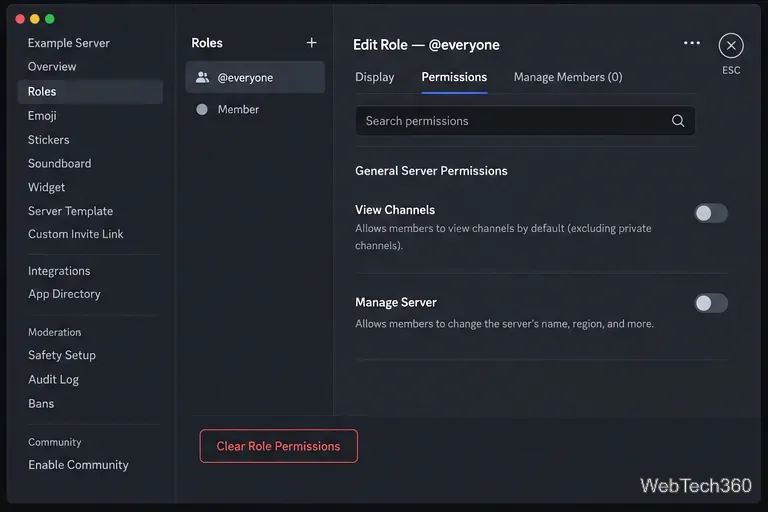The width and height of the screenshot is (768, 512).
Task: Open Soundboard settings
Action: click(59, 163)
